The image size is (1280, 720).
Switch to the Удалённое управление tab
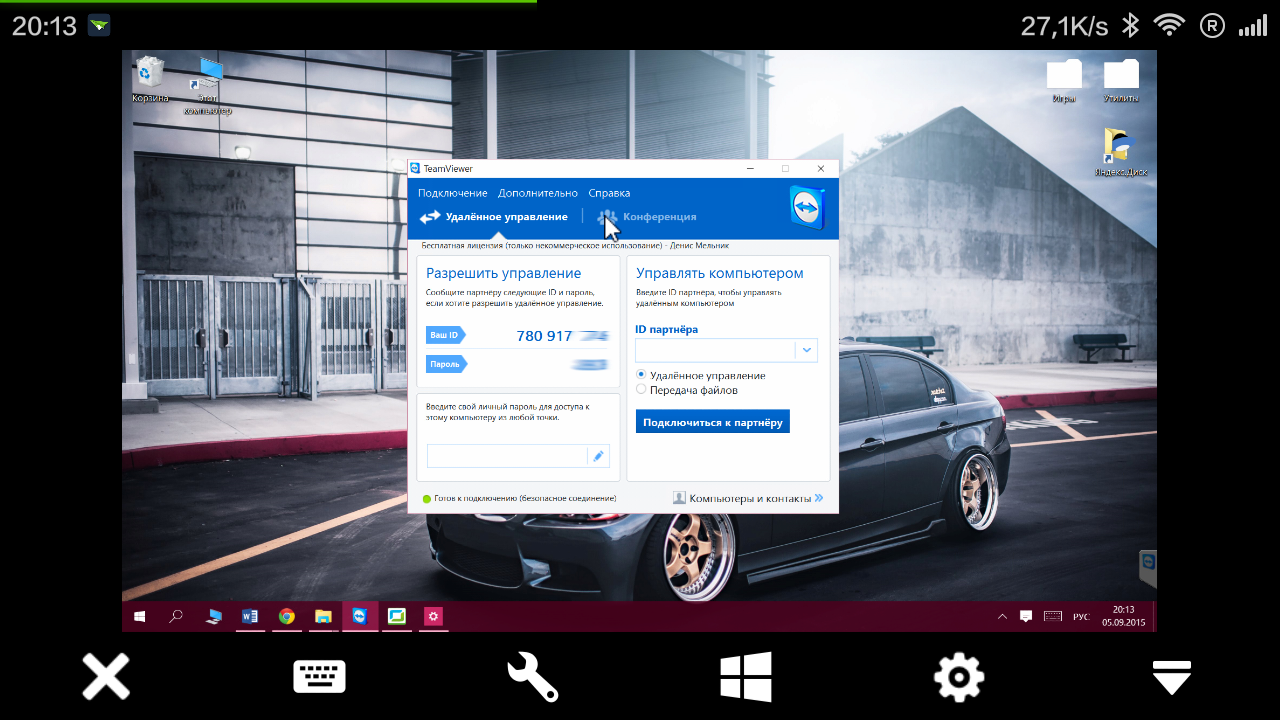[x=494, y=217]
